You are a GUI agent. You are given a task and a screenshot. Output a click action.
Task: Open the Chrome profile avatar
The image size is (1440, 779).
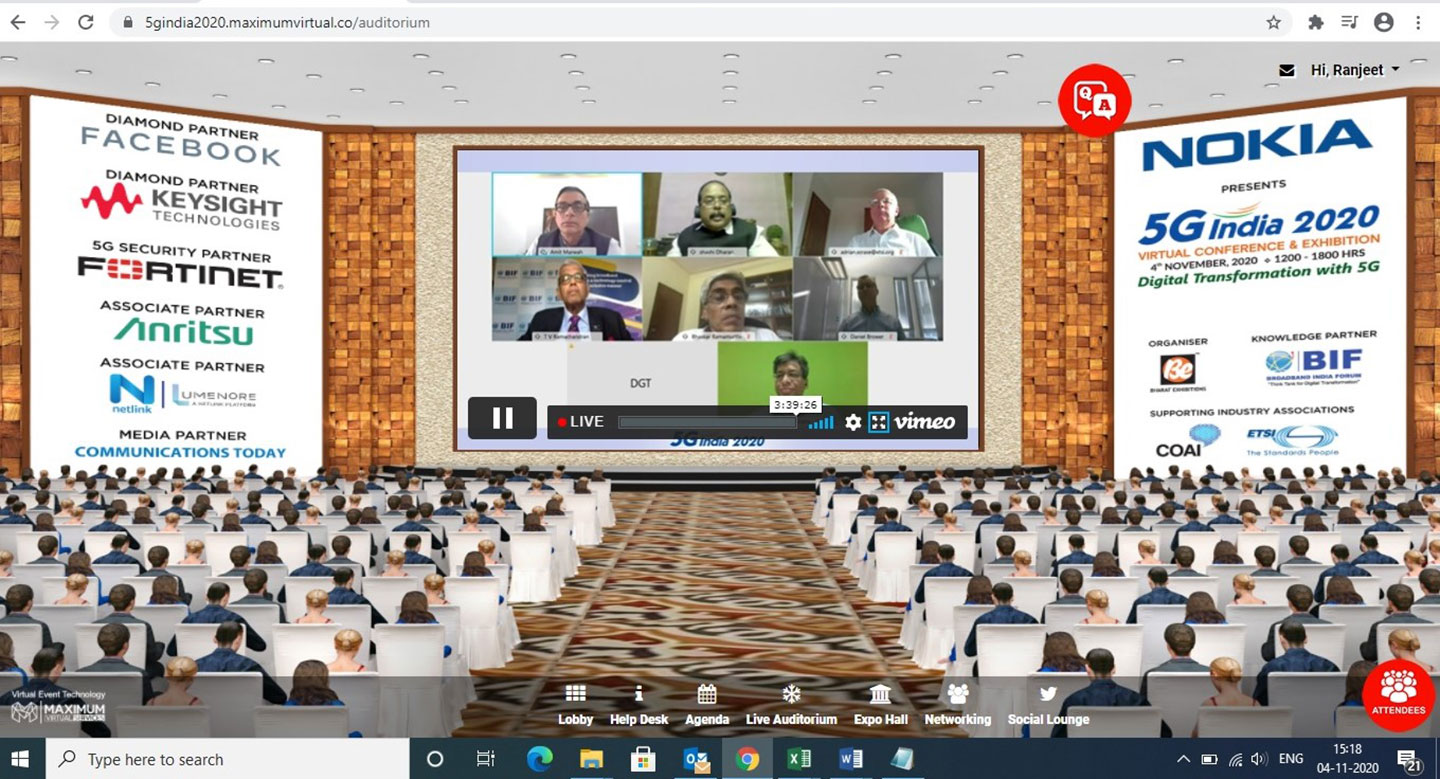[x=1384, y=22]
